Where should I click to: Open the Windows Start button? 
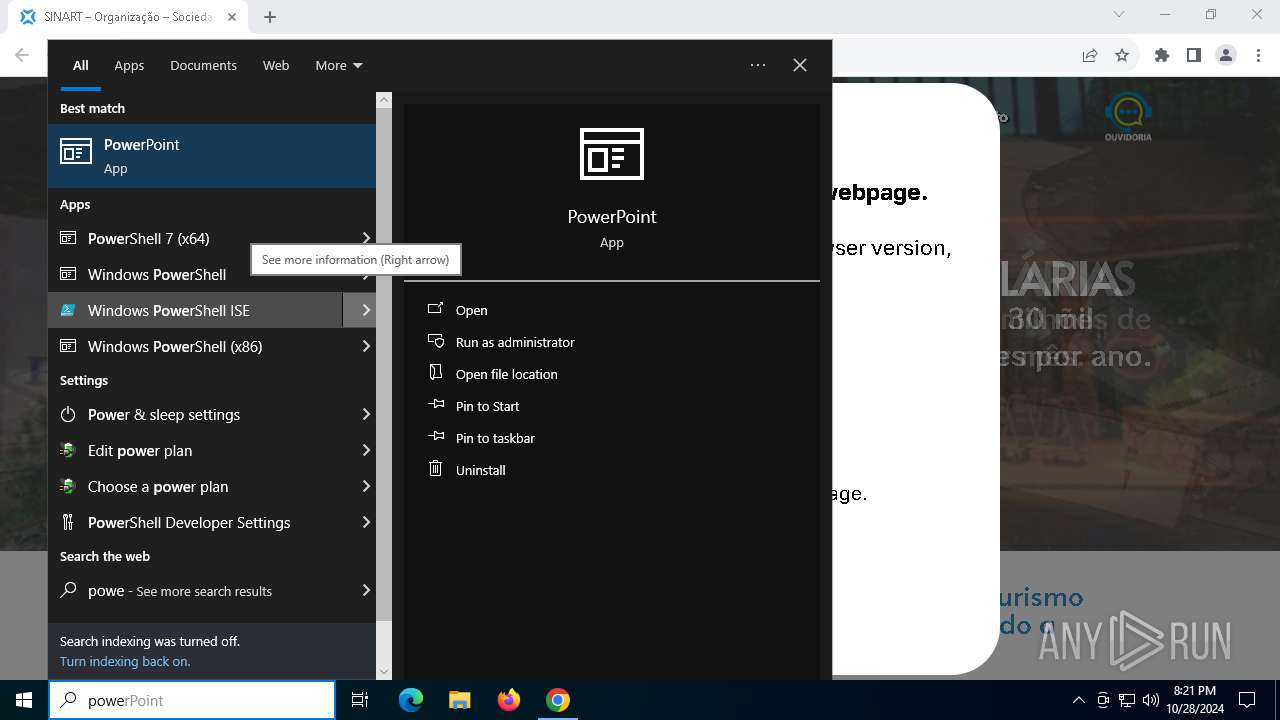(x=24, y=700)
